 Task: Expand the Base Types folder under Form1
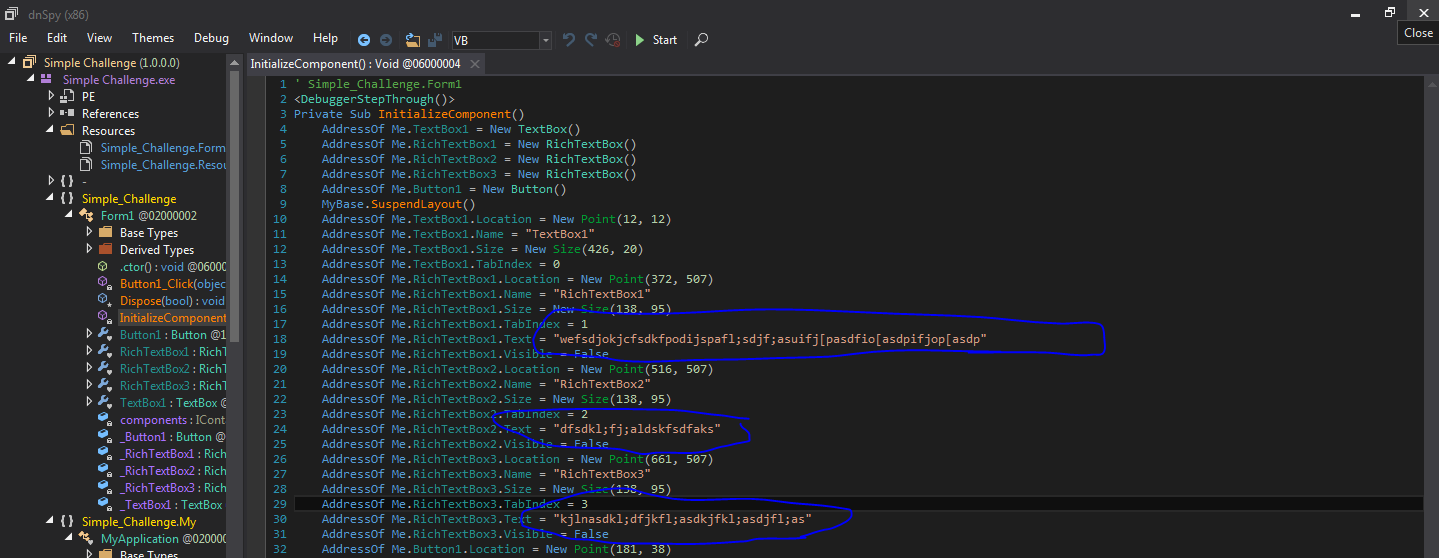click(x=90, y=233)
